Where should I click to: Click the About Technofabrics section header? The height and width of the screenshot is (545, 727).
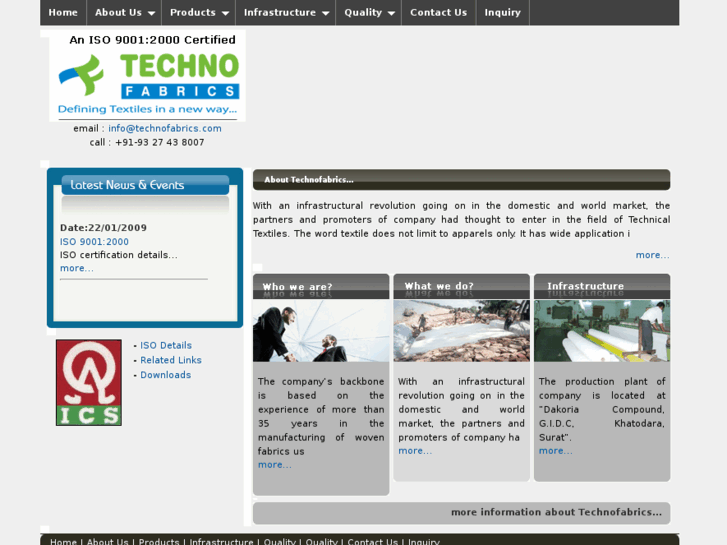coord(461,180)
